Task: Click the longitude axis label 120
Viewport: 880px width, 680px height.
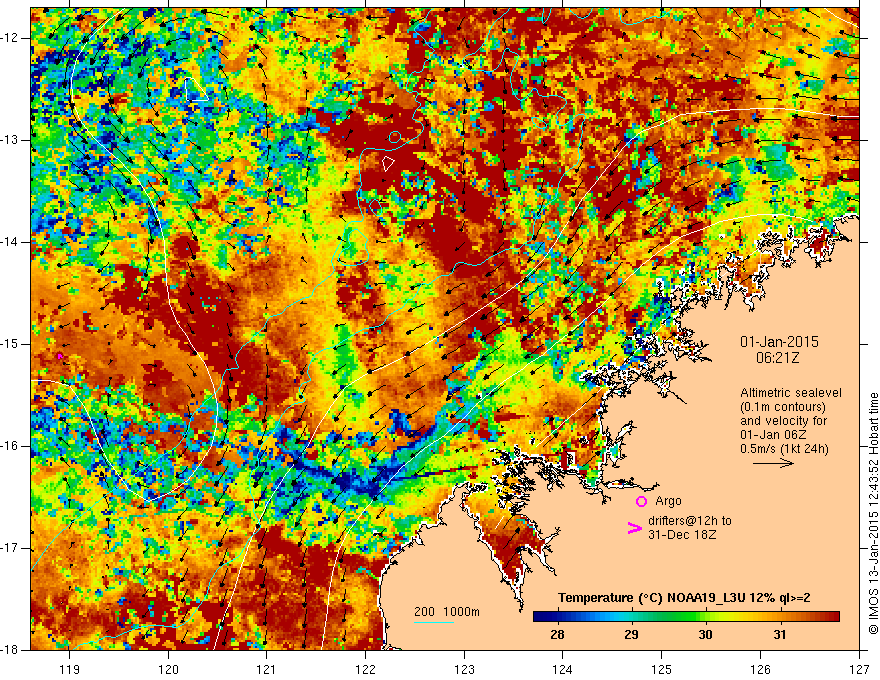Action: tap(168, 669)
